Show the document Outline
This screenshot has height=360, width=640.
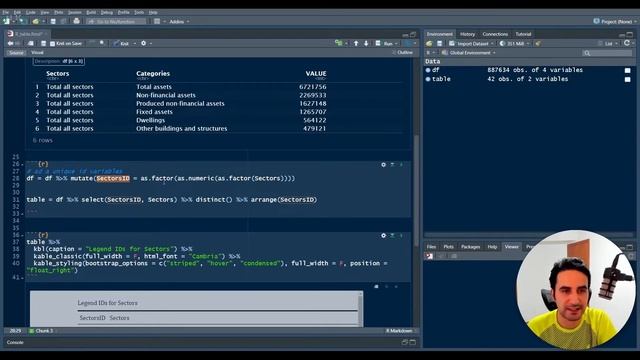[403, 52]
